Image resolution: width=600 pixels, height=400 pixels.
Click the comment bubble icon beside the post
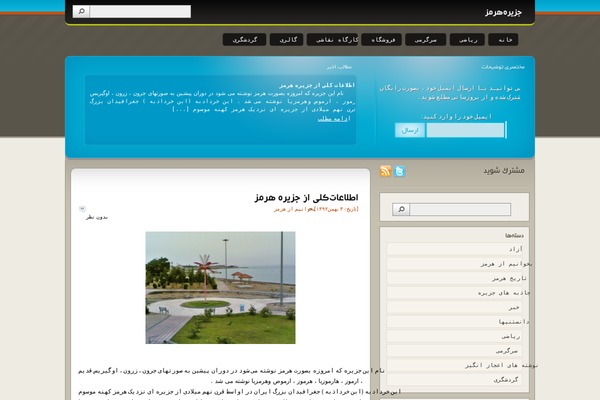point(82,209)
